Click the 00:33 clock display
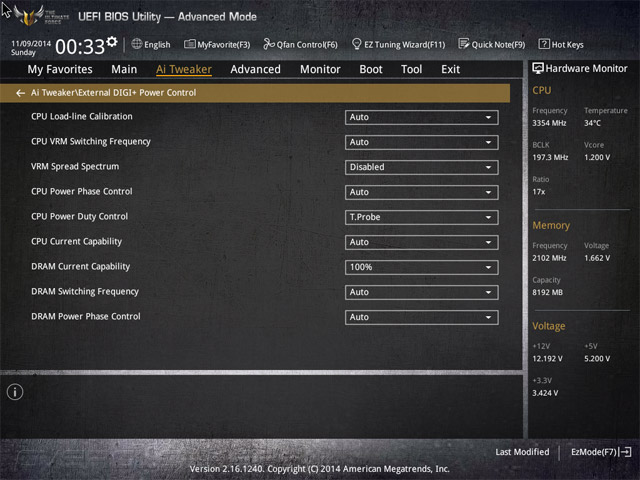 click(80, 47)
